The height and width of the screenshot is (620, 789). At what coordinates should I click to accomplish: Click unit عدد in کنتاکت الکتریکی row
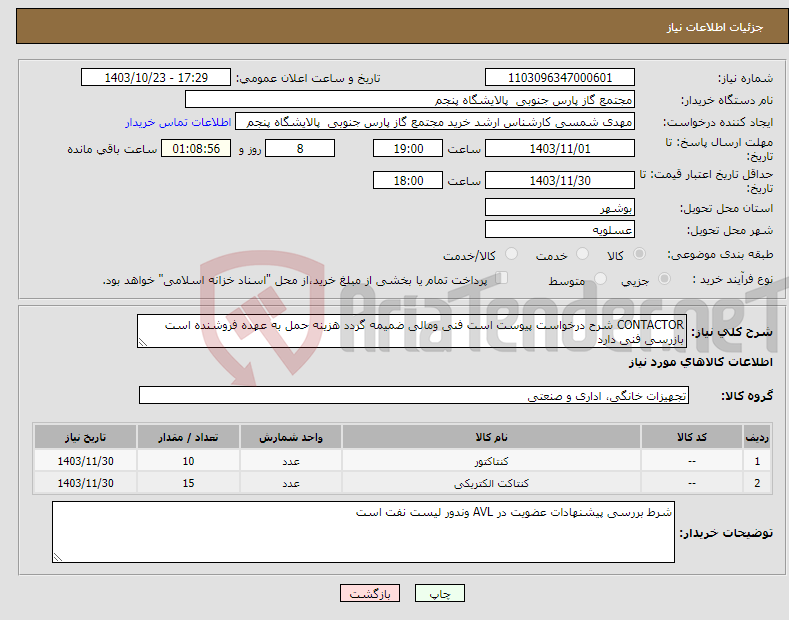(291, 483)
